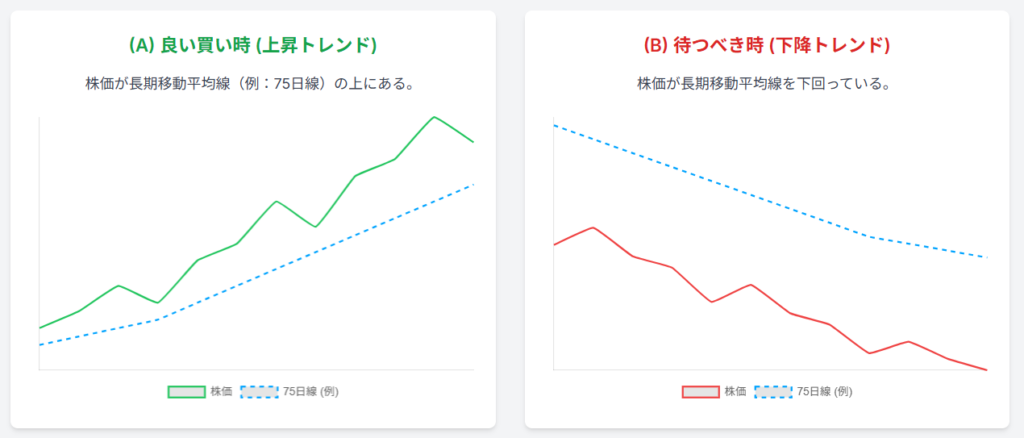
Task: Click the highest peak of the green line
Action: [434, 117]
